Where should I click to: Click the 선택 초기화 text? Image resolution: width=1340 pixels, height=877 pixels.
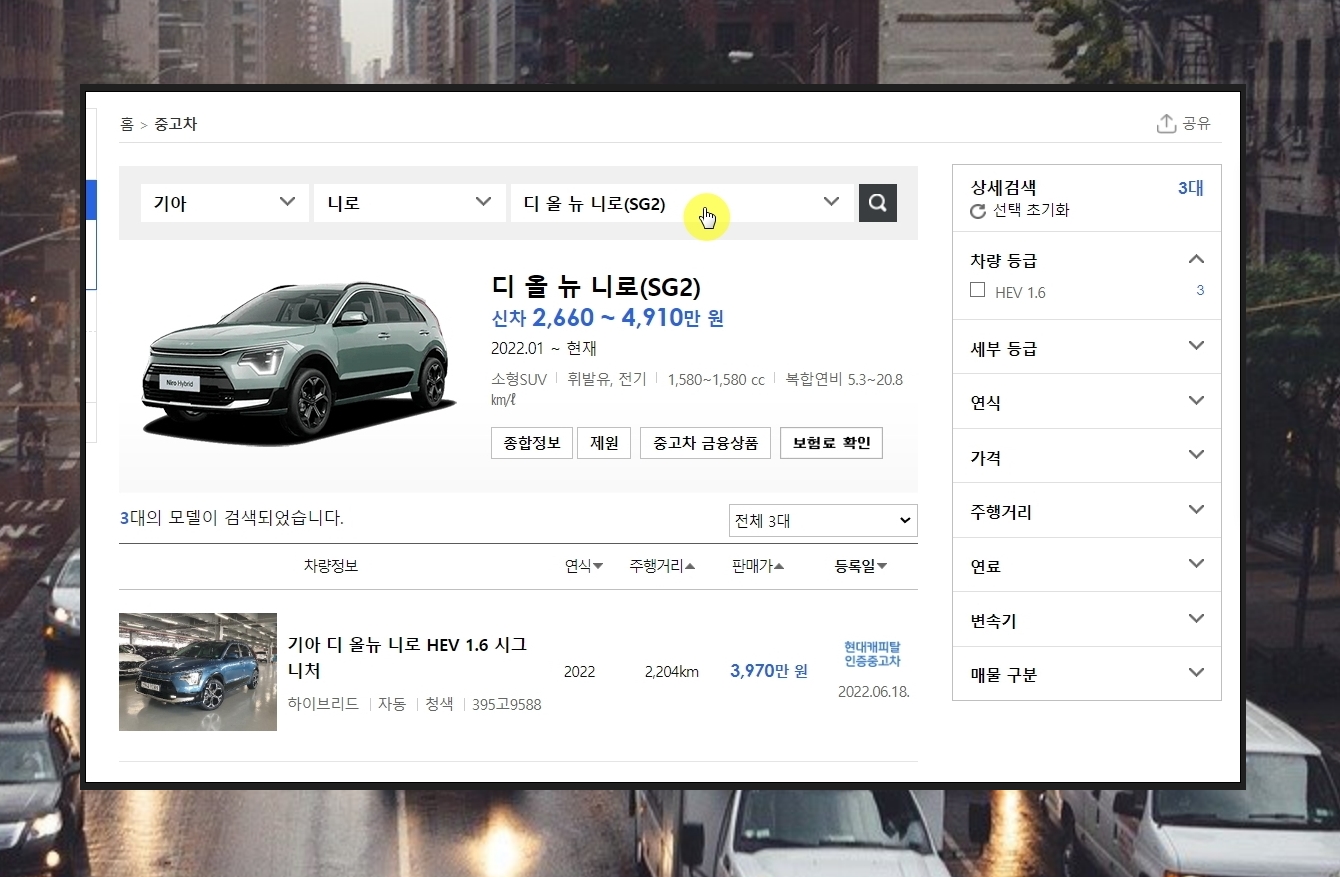tap(1031, 211)
